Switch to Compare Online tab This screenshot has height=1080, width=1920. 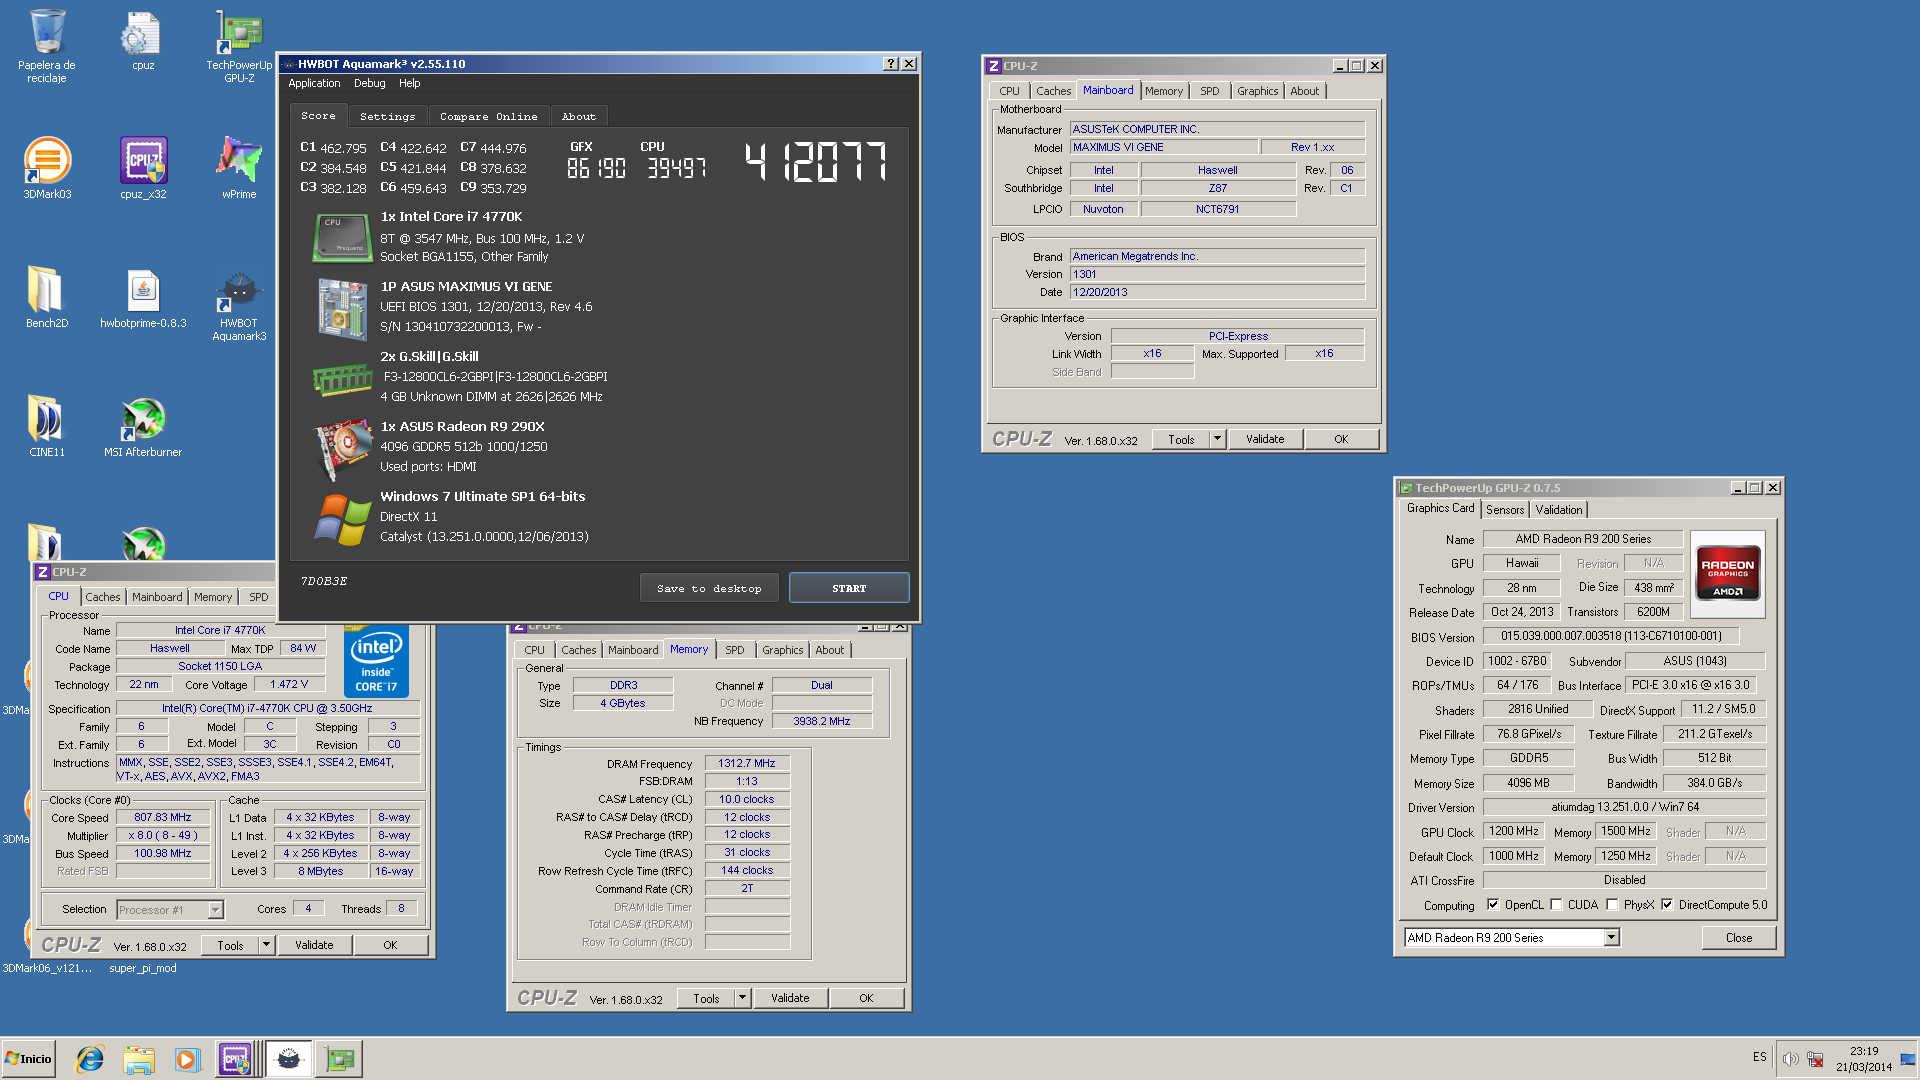(488, 117)
